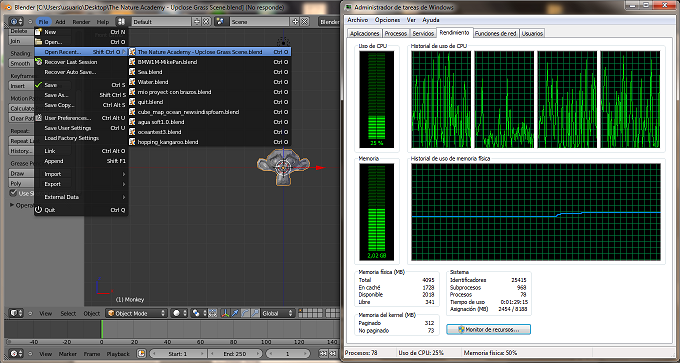This screenshot has height=363, width=680.
Task: Jump to previous keyframe icon in timeline
Action: tap(333, 354)
